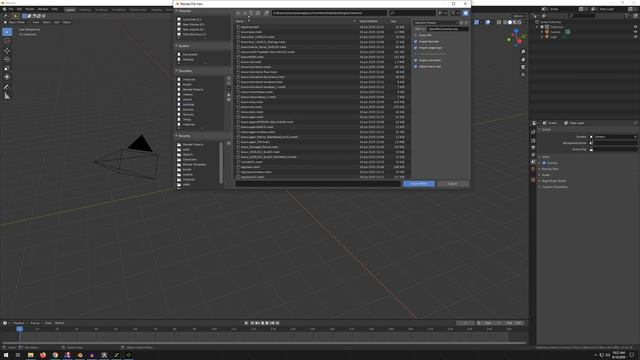This screenshot has height=360, width=640.
Task: Open the Camera dropdown in Scene properties
Action: [x=613, y=137]
